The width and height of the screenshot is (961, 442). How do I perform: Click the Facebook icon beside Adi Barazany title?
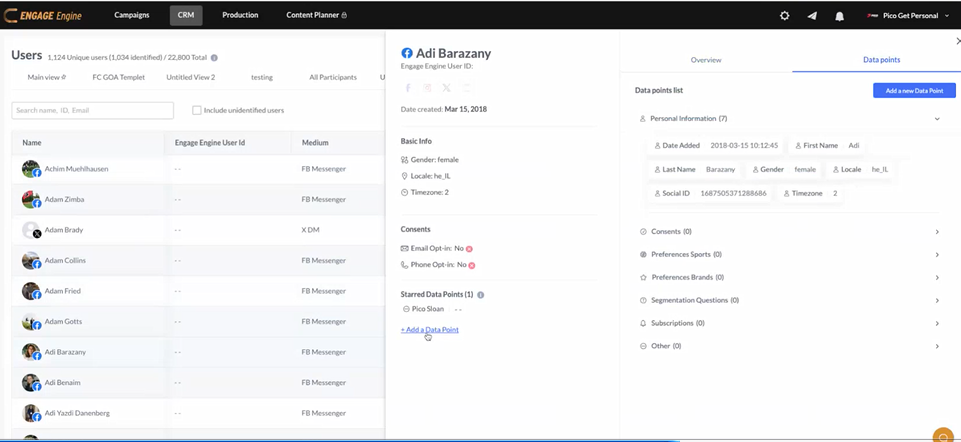(x=407, y=53)
